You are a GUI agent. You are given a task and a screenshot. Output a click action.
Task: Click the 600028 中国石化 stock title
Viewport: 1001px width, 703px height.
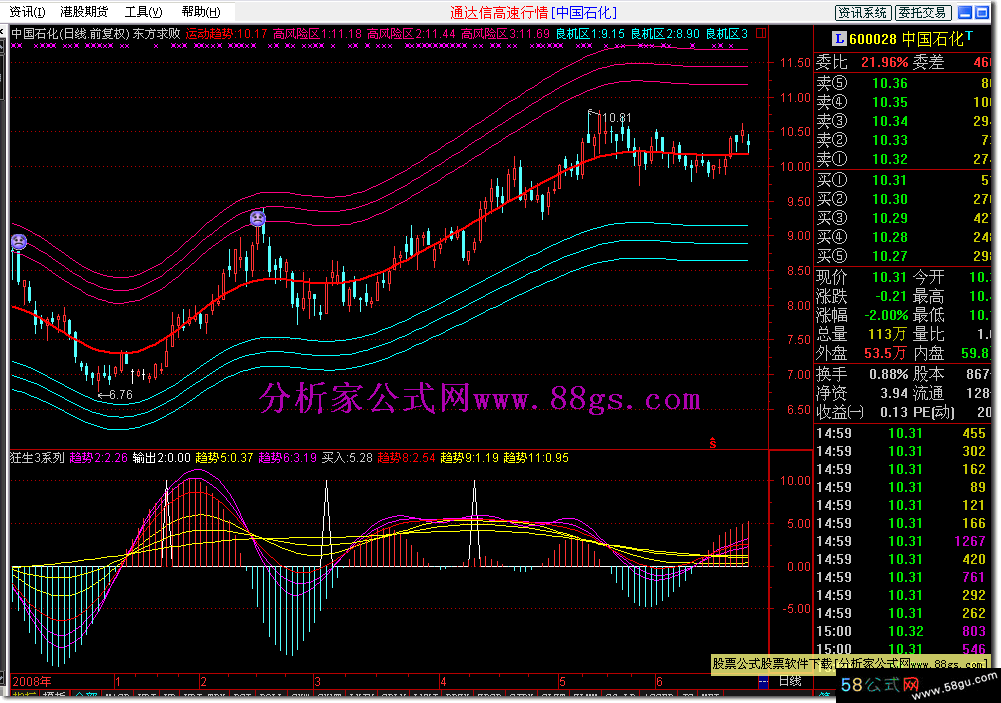(x=905, y=39)
